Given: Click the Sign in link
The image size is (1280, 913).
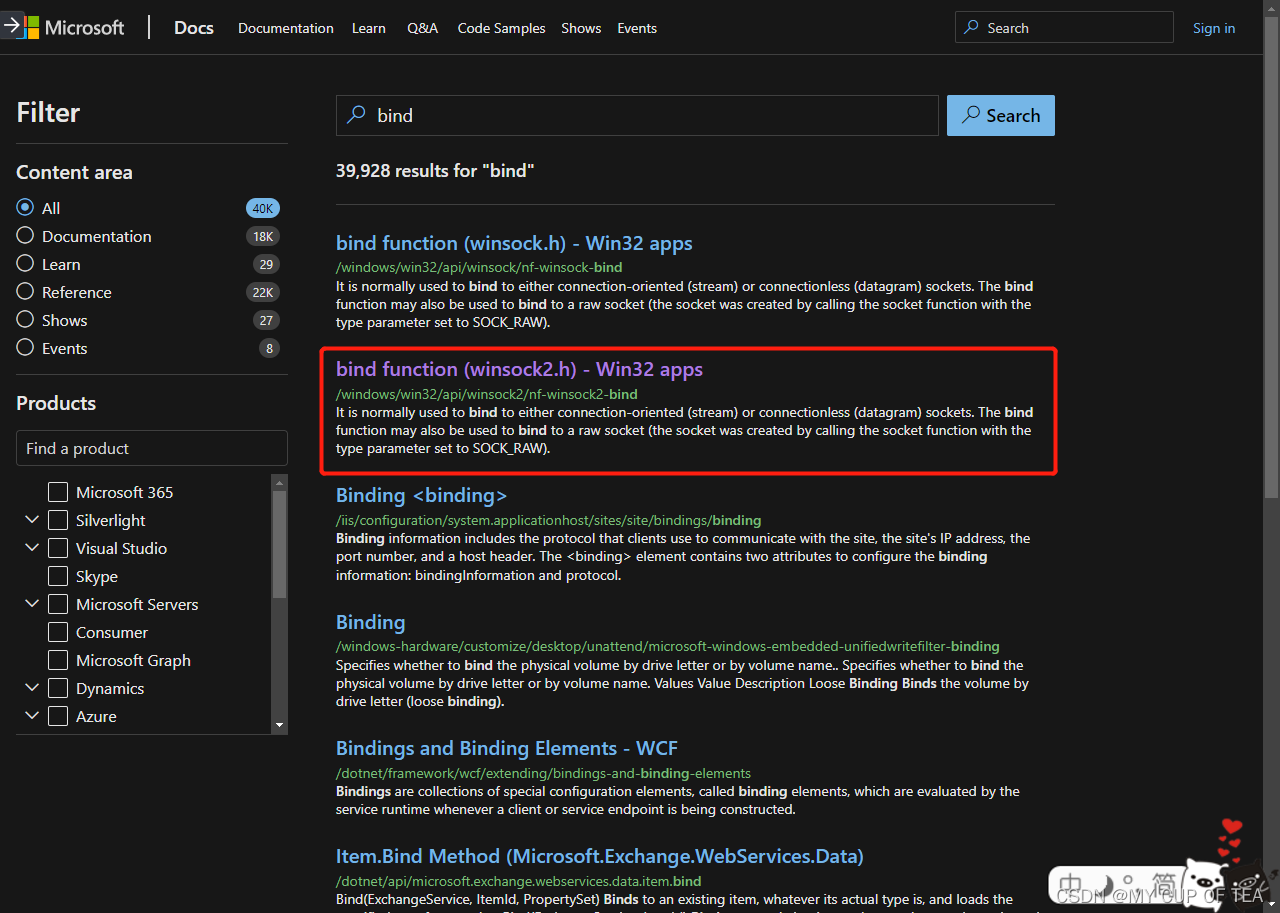Looking at the screenshot, I should [x=1214, y=28].
